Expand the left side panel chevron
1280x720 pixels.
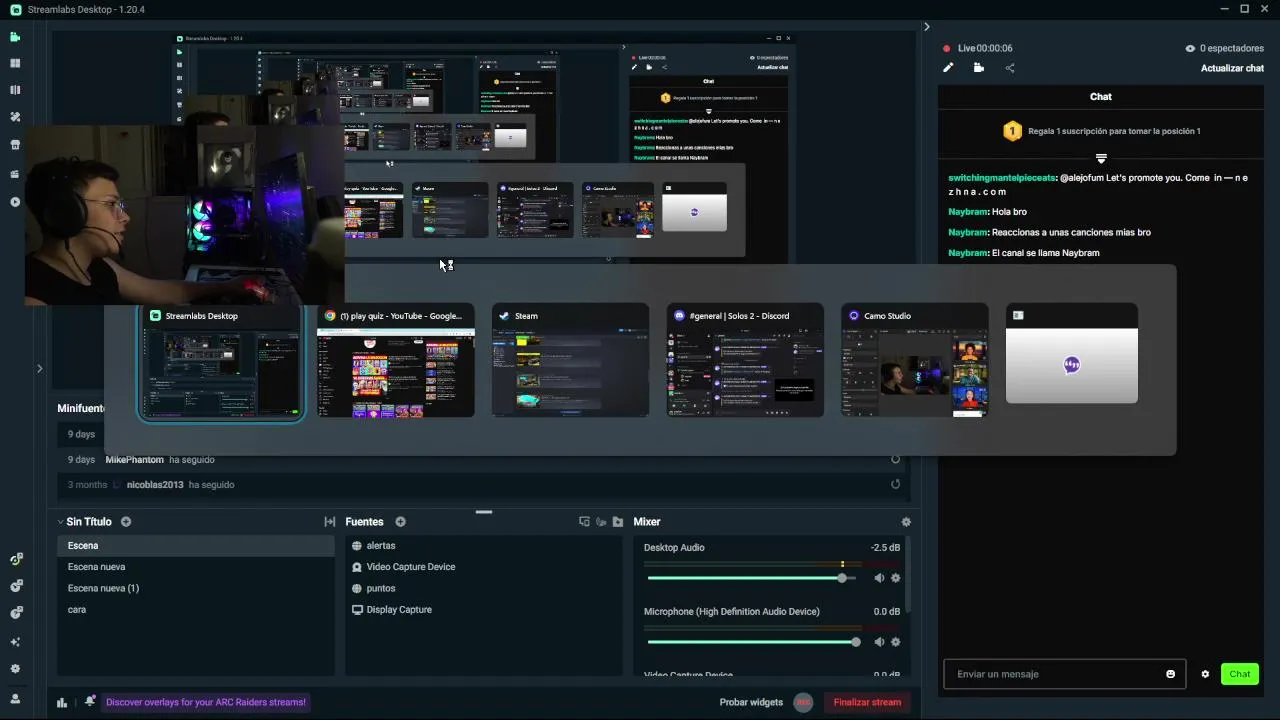pos(39,369)
